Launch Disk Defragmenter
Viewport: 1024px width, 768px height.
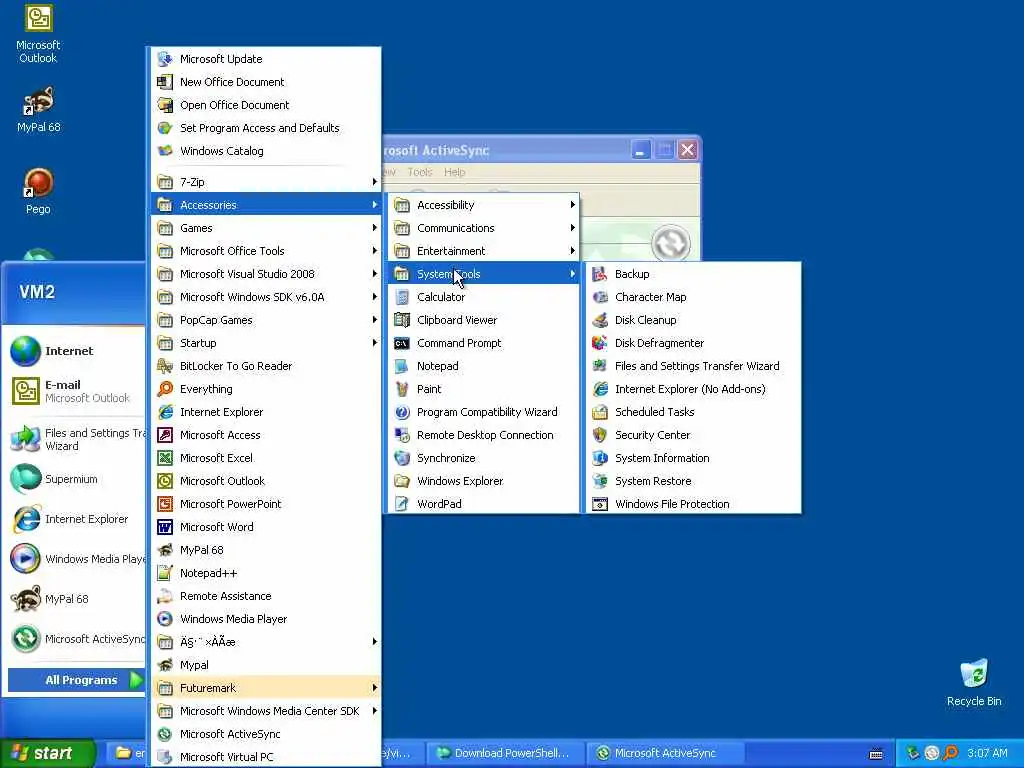[x=693, y=343]
